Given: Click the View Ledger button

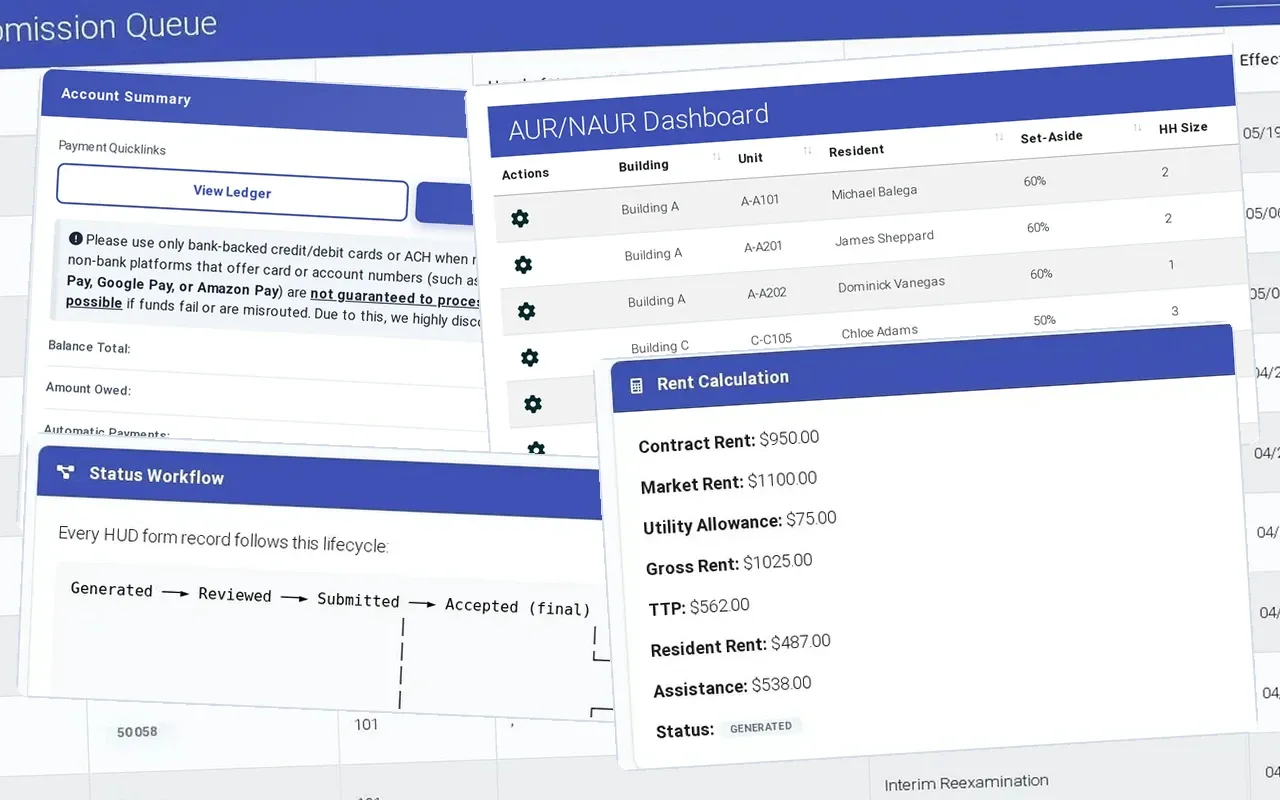Looking at the screenshot, I should [x=232, y=192].
